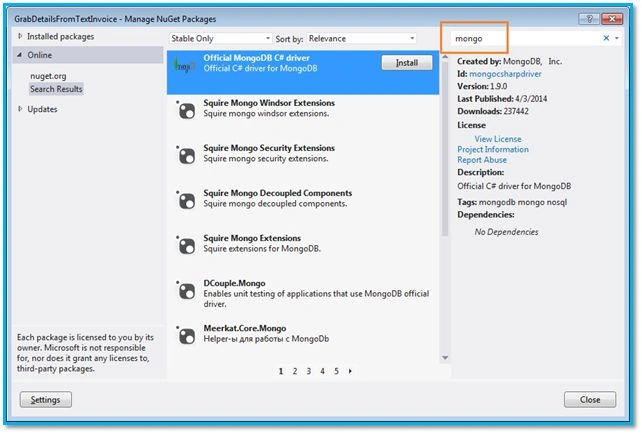Click the Squire Mongo Decoupled Components package icon
The width and height of the screenshot is (642, 434).
point(187,200)
